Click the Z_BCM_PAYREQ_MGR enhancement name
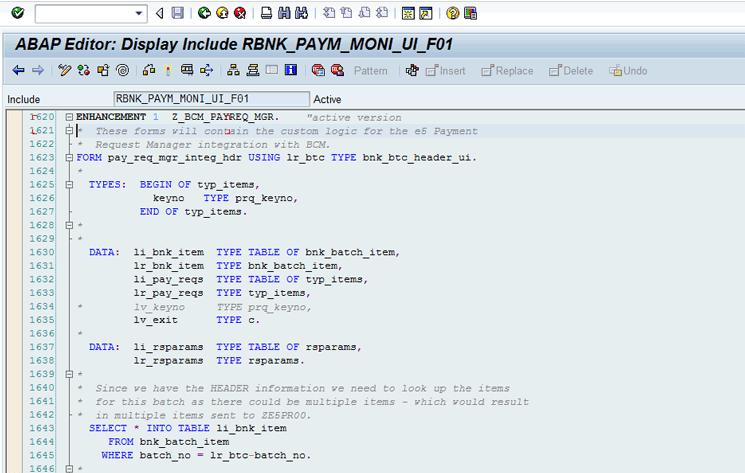The image size is (745, 473). point(225,117)
